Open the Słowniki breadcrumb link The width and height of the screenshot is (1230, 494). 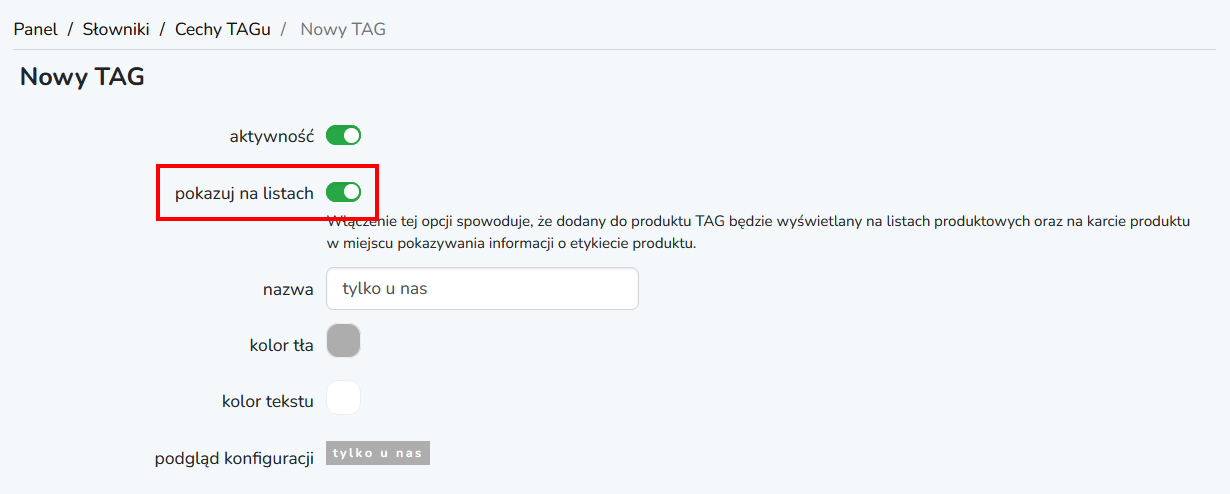116,29
